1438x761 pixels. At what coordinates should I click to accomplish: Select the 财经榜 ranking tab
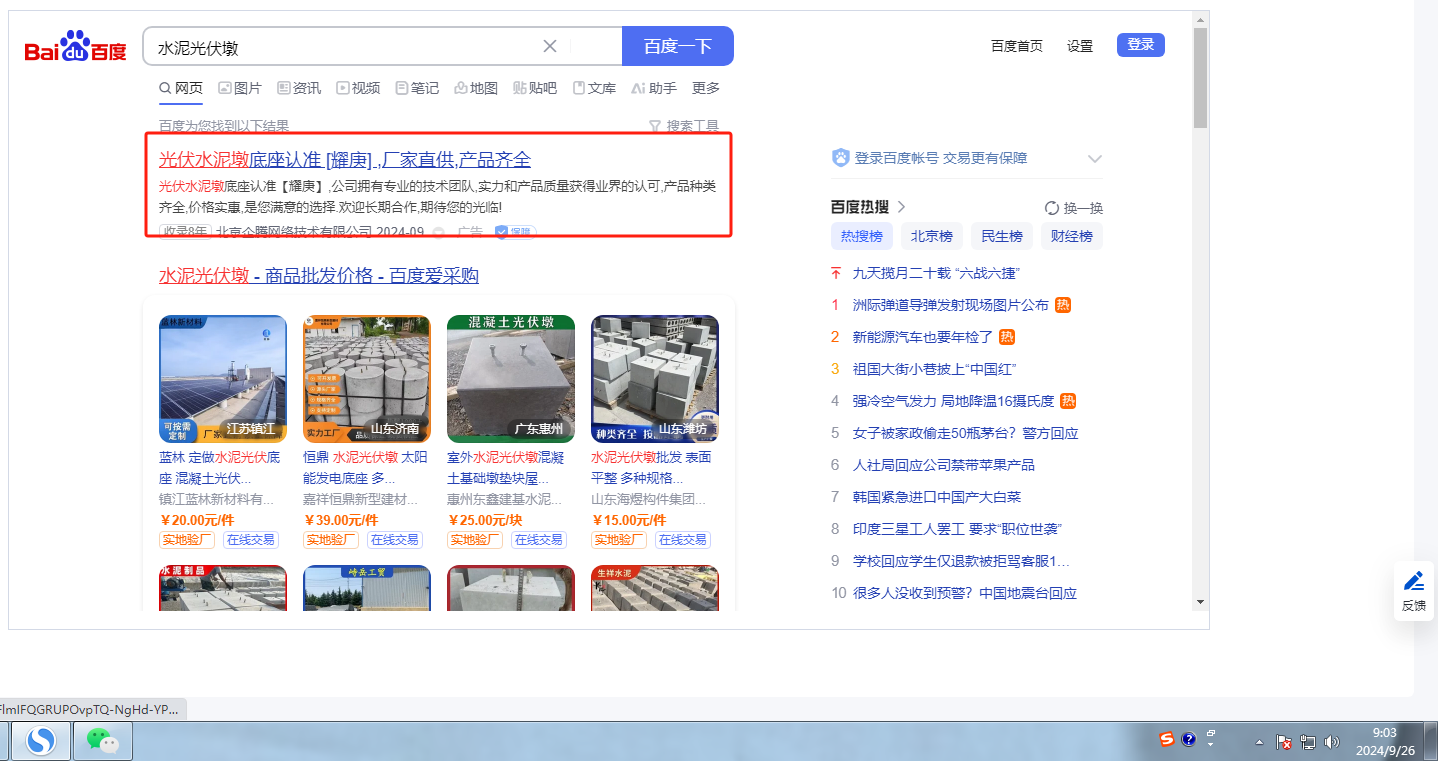coord(1072,237)
